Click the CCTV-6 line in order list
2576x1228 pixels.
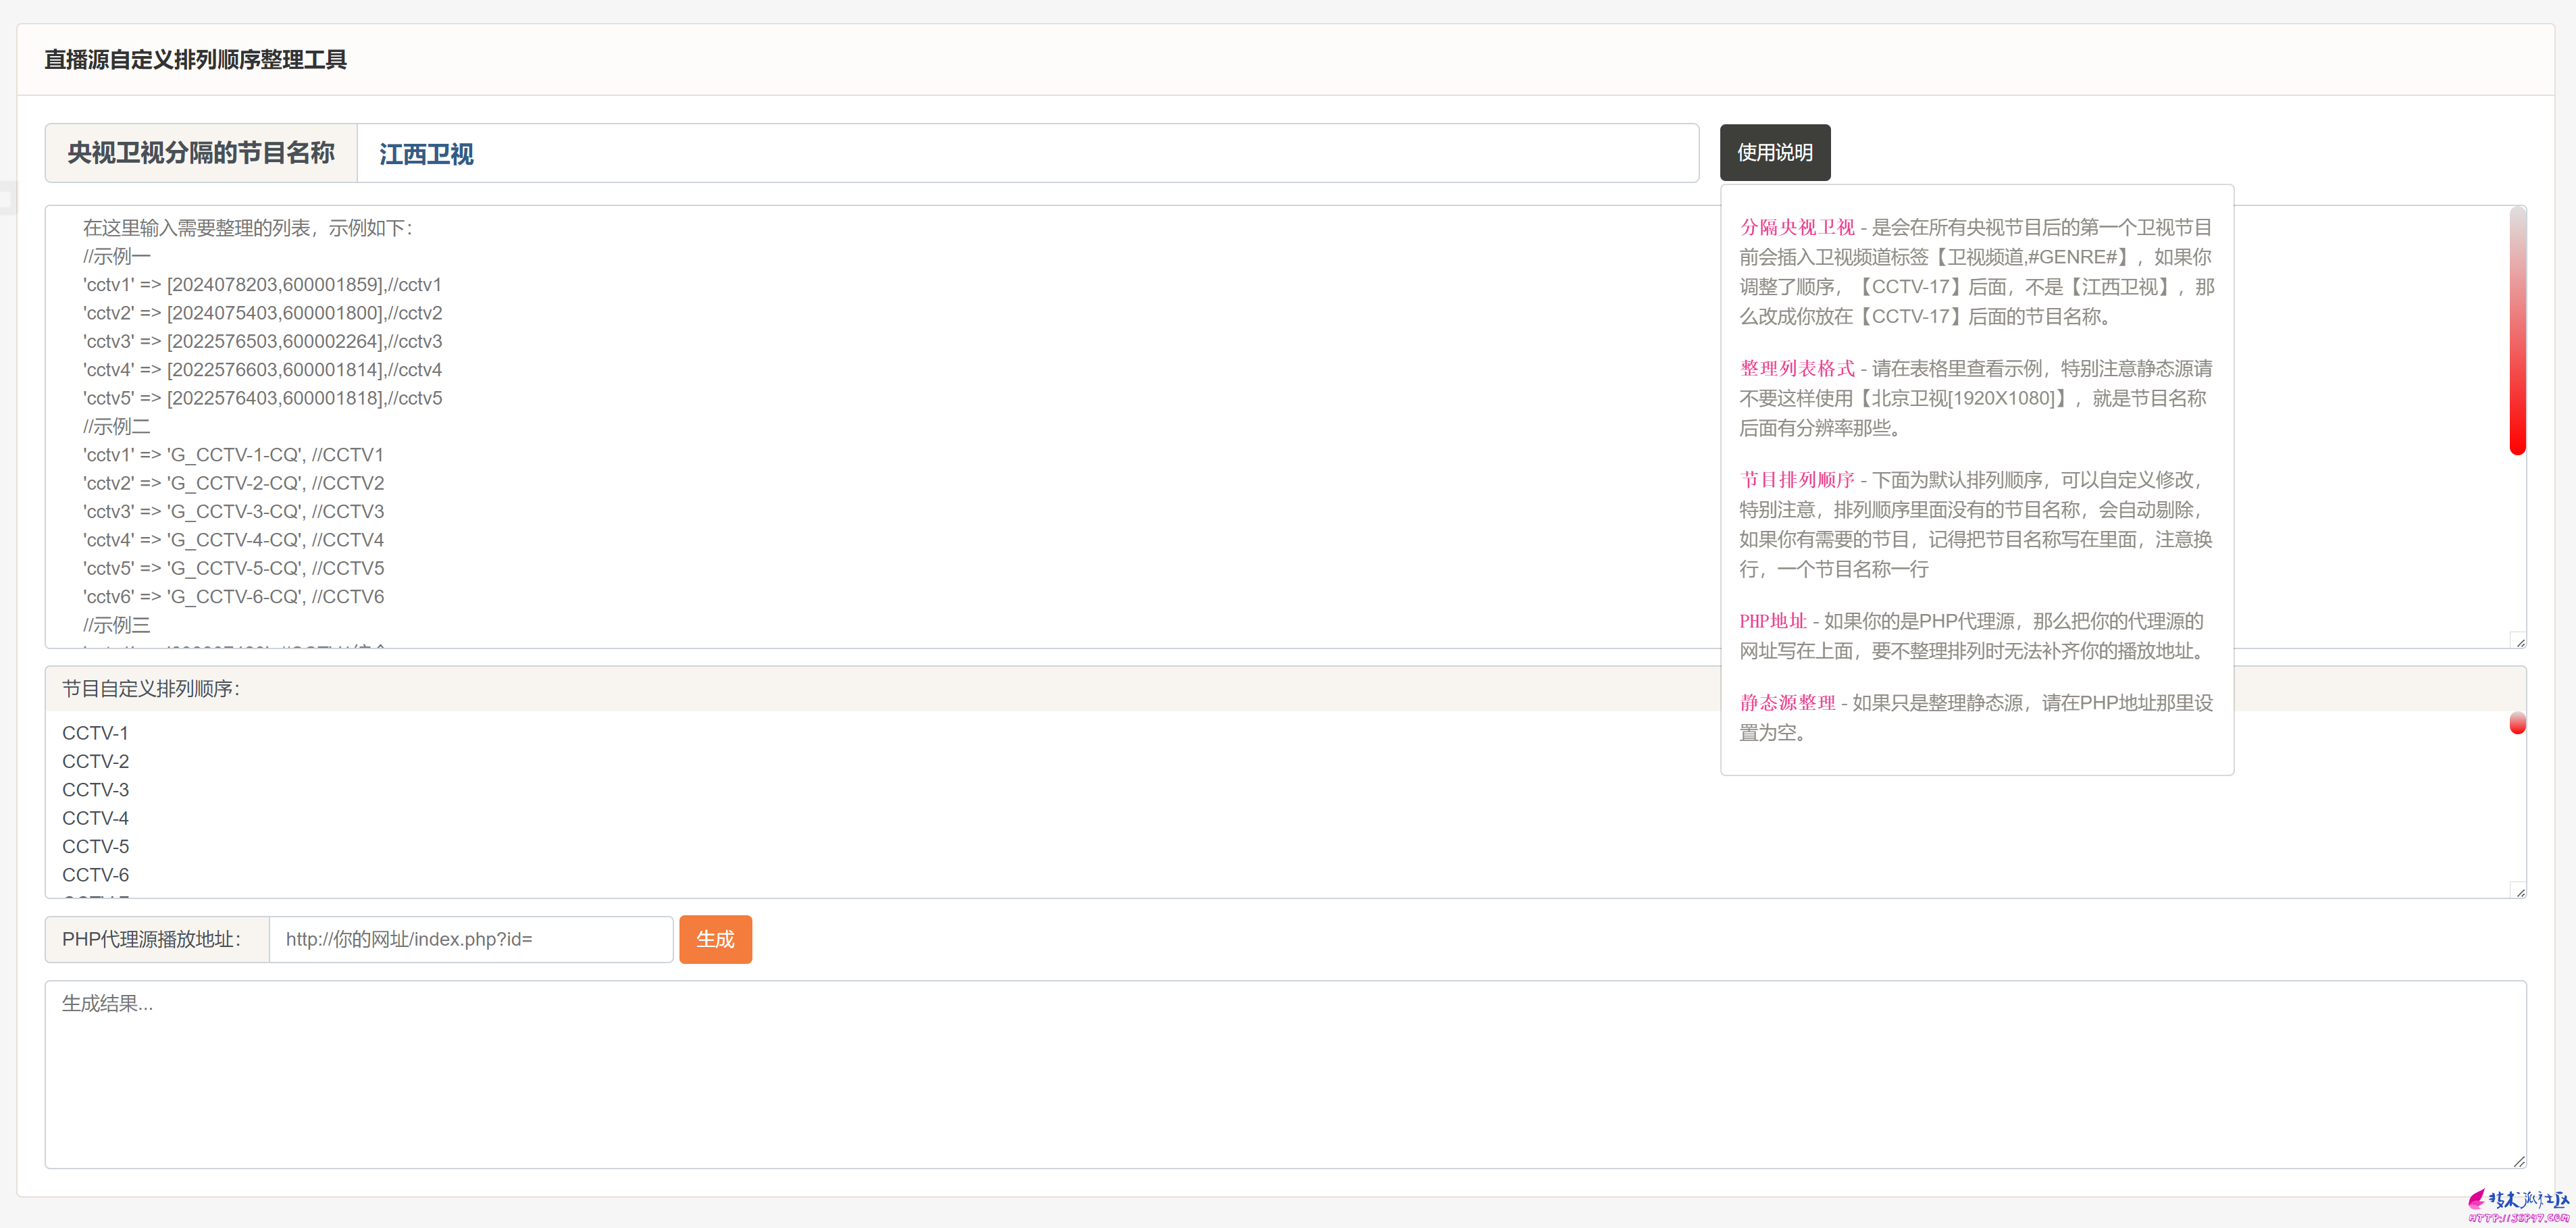[x=95, y=875]
